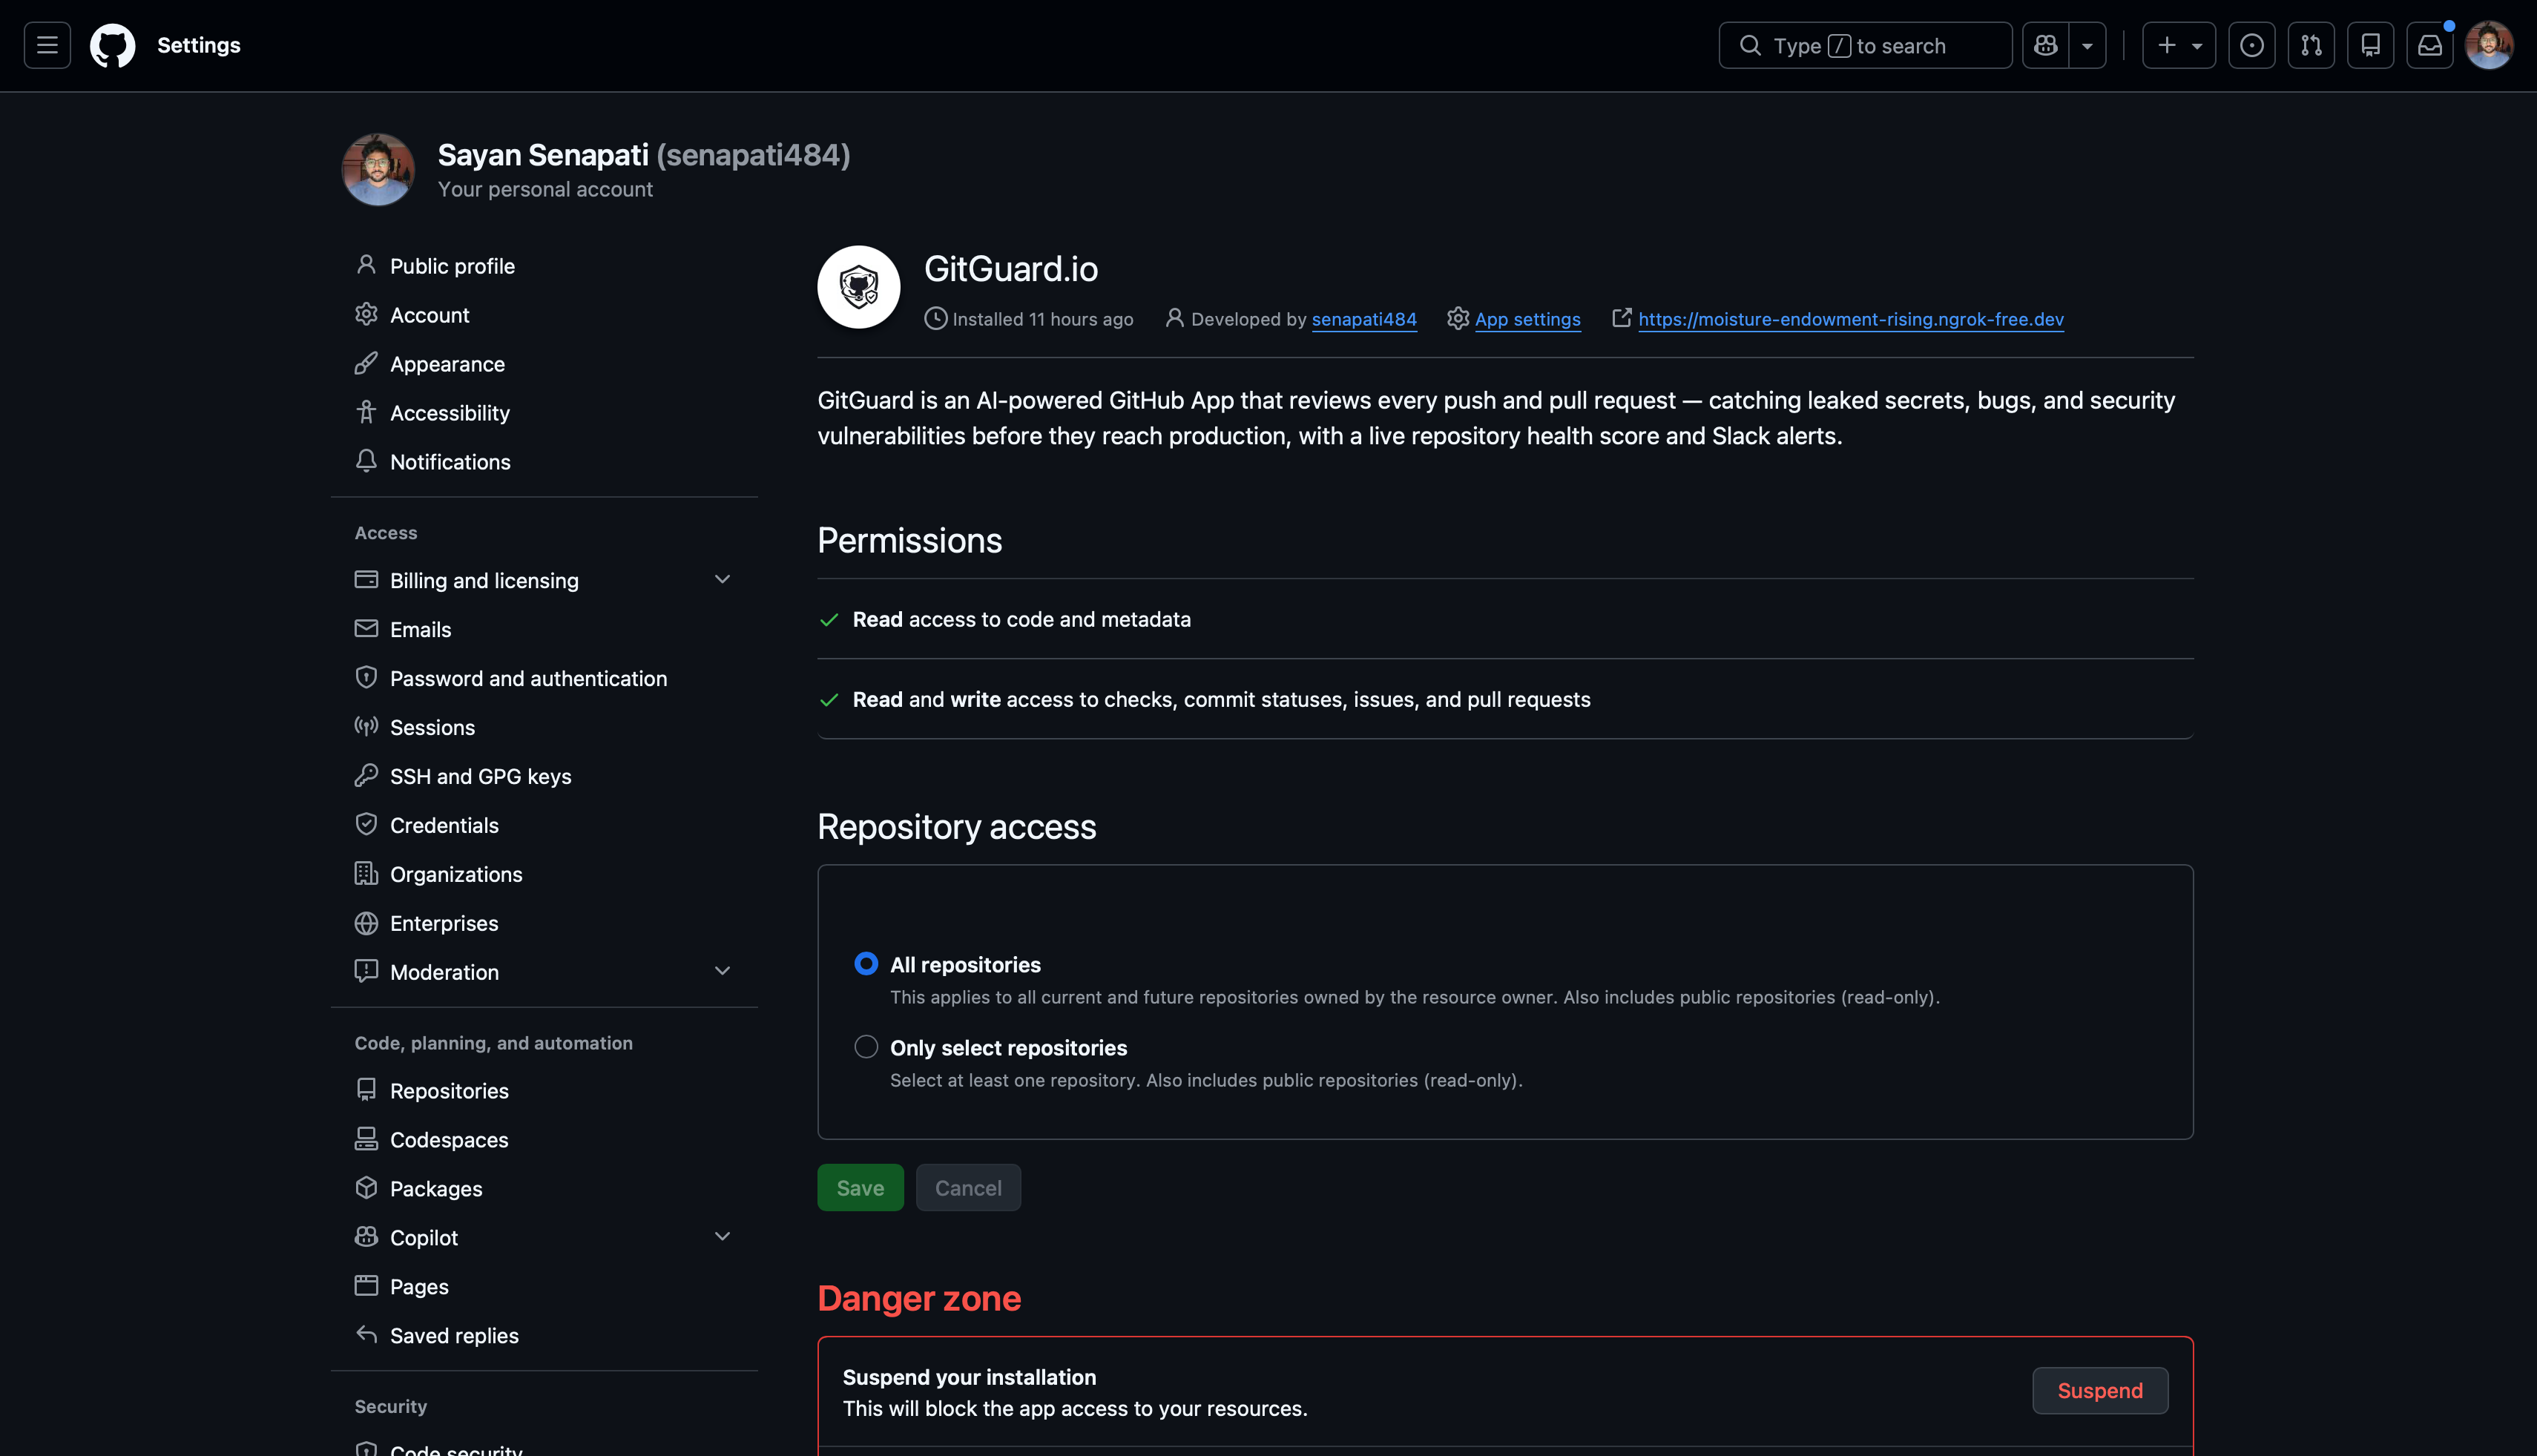Open the repositories icon in header

2371,45
